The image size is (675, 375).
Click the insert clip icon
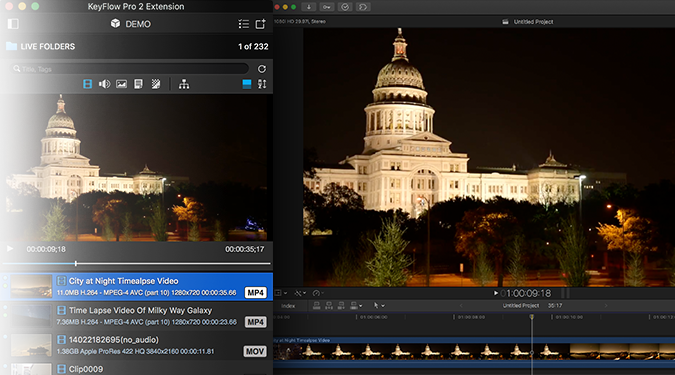329,306
